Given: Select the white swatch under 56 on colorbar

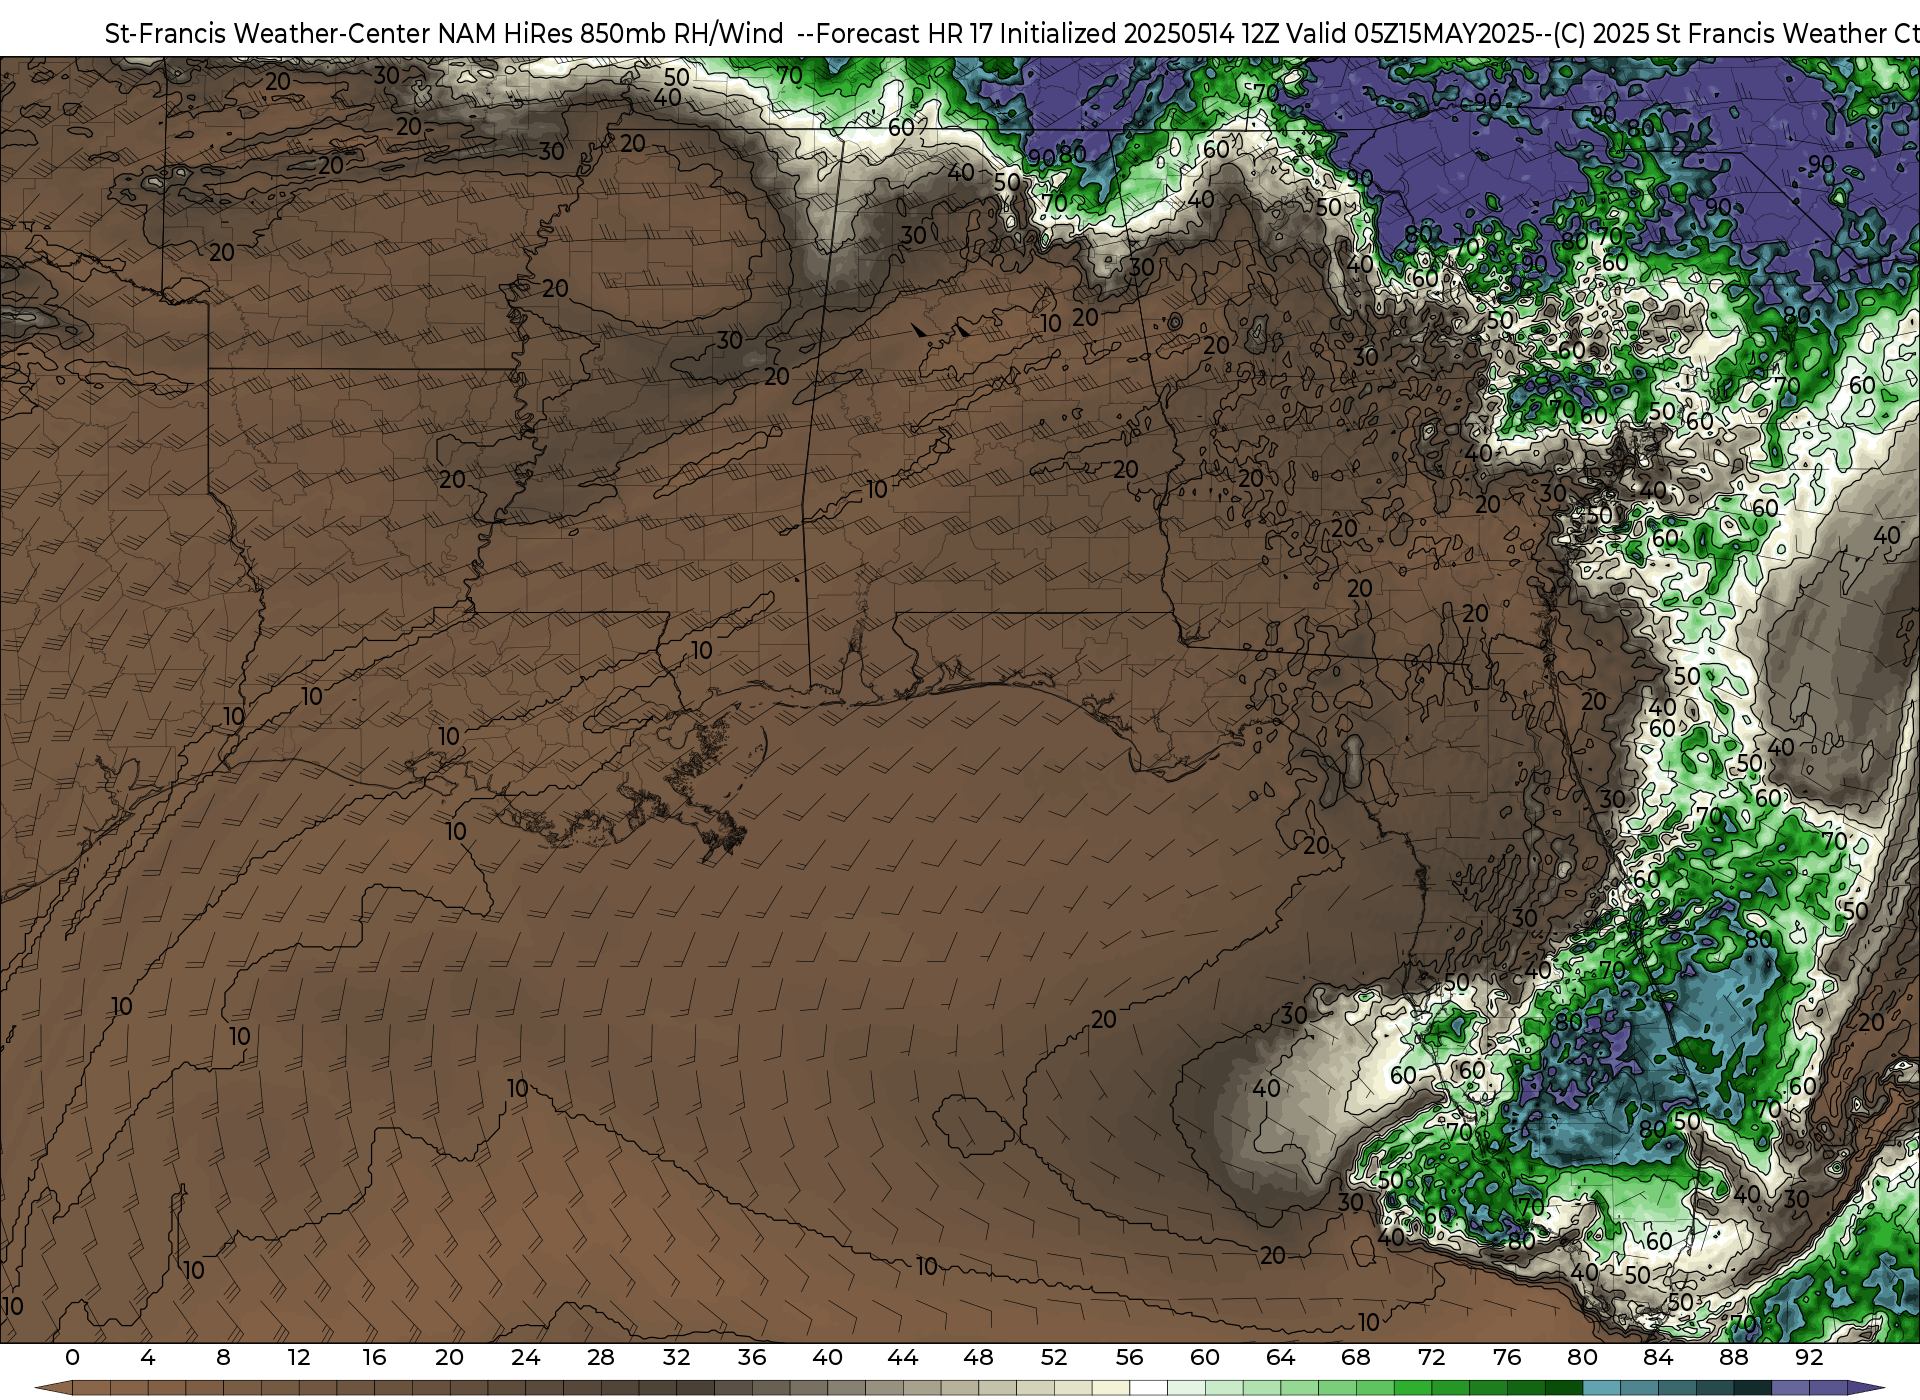Looking at the screenshot, I should [x=1148, y=1388].
